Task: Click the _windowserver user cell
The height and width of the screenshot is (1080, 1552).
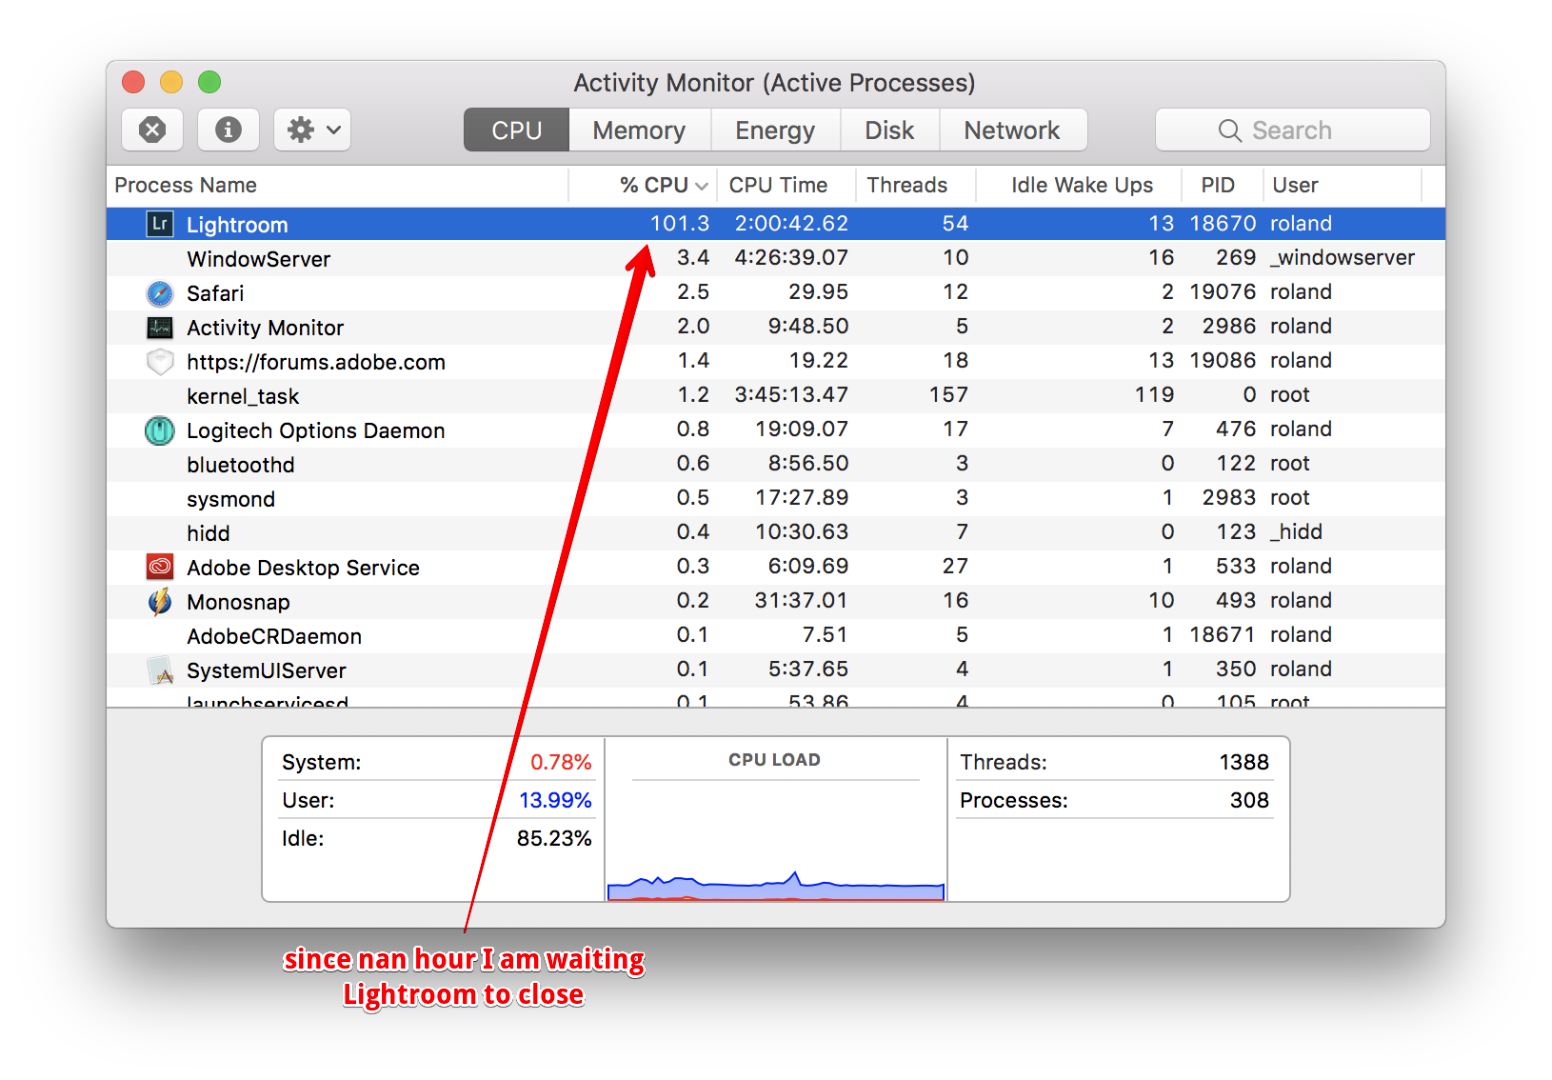Action: (x=1342, y=258)
